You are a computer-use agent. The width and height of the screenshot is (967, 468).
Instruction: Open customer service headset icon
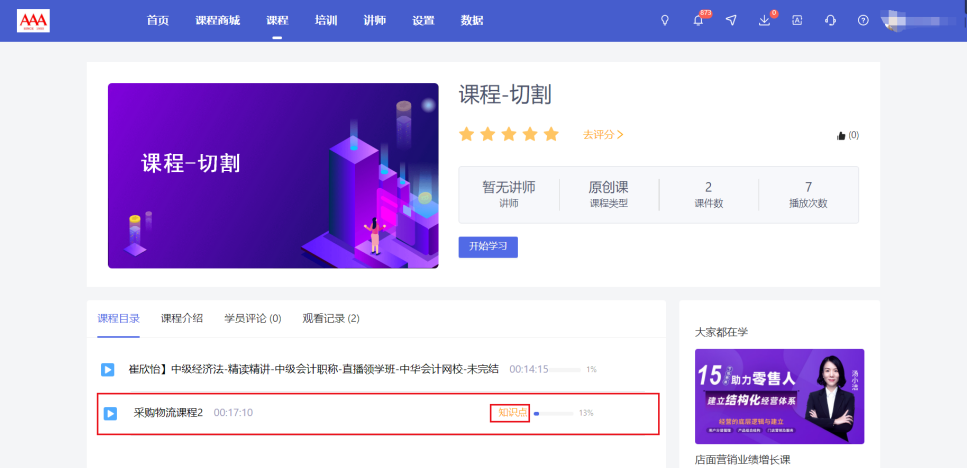[830, 20]
